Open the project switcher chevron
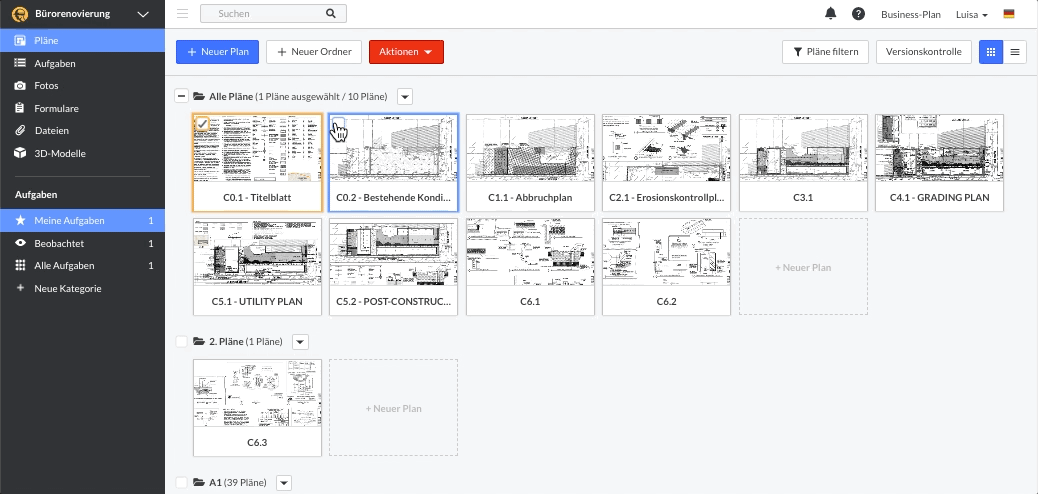Image resolution: width=1038 pixels, height=494 pixels. (143, 14)
